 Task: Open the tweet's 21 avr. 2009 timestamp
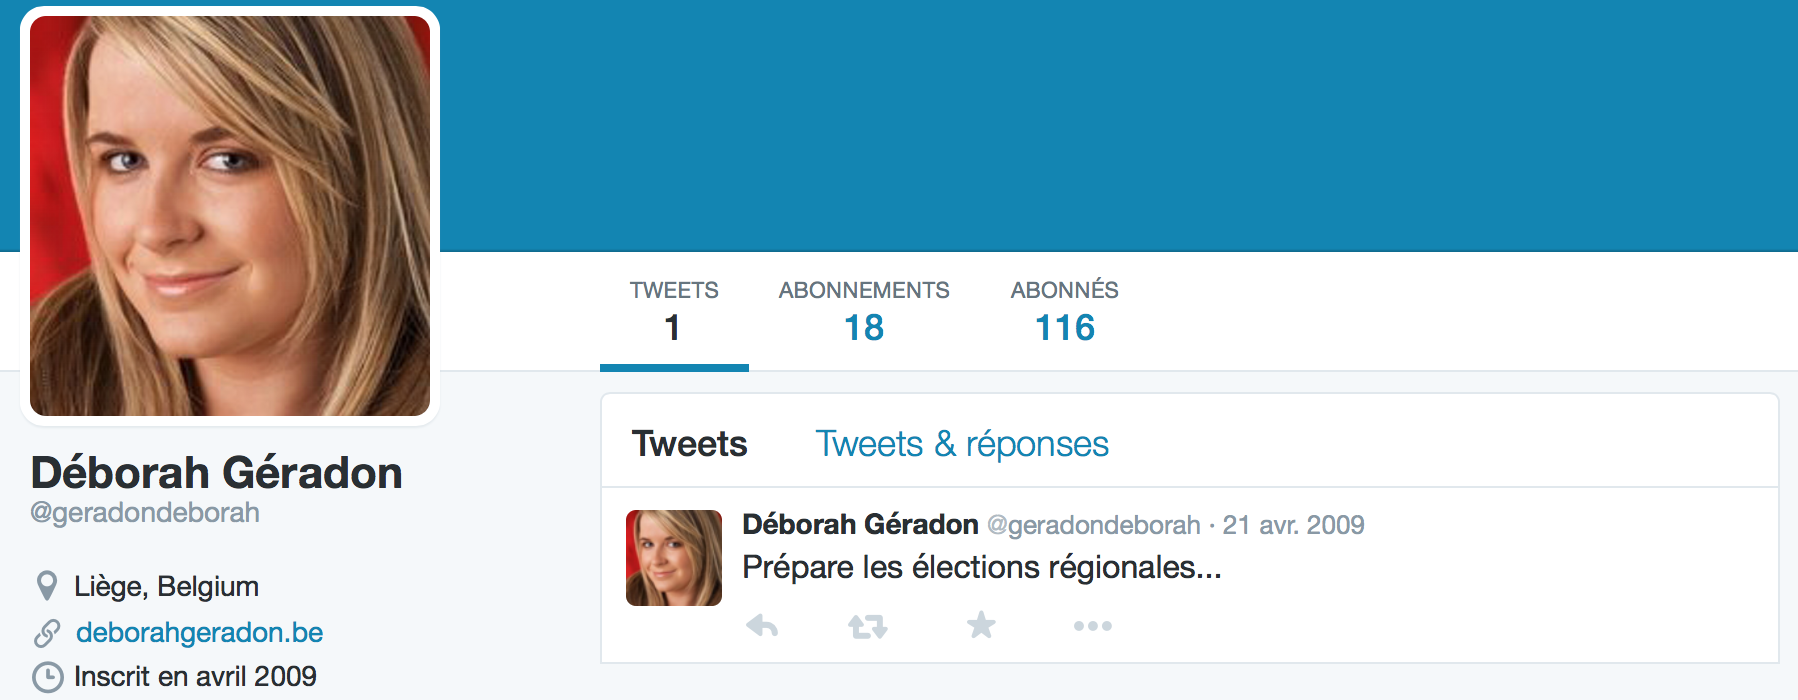click(x=1293, y=525)
